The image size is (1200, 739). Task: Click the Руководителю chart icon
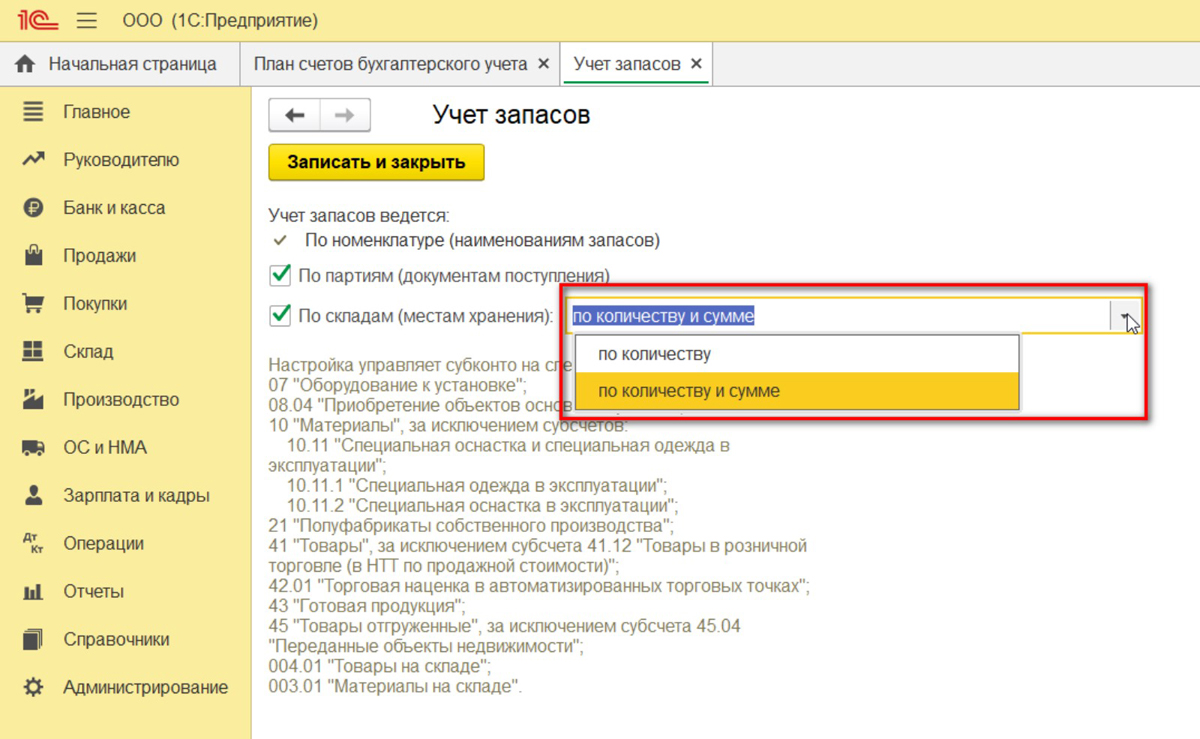click(x=33, y=160)
